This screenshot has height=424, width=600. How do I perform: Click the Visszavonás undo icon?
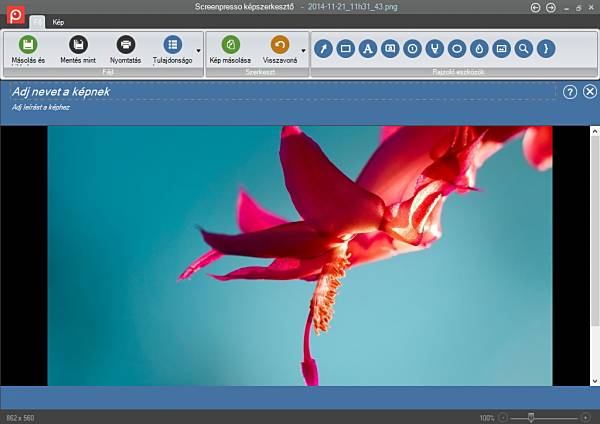coord(280,45)
